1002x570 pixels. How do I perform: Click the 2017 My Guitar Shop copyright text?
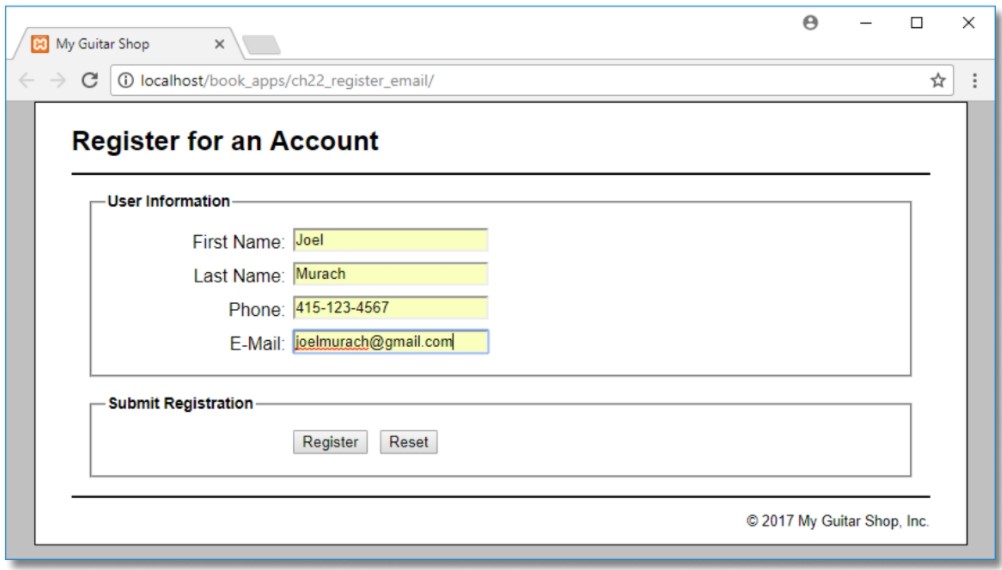[837, 521]
